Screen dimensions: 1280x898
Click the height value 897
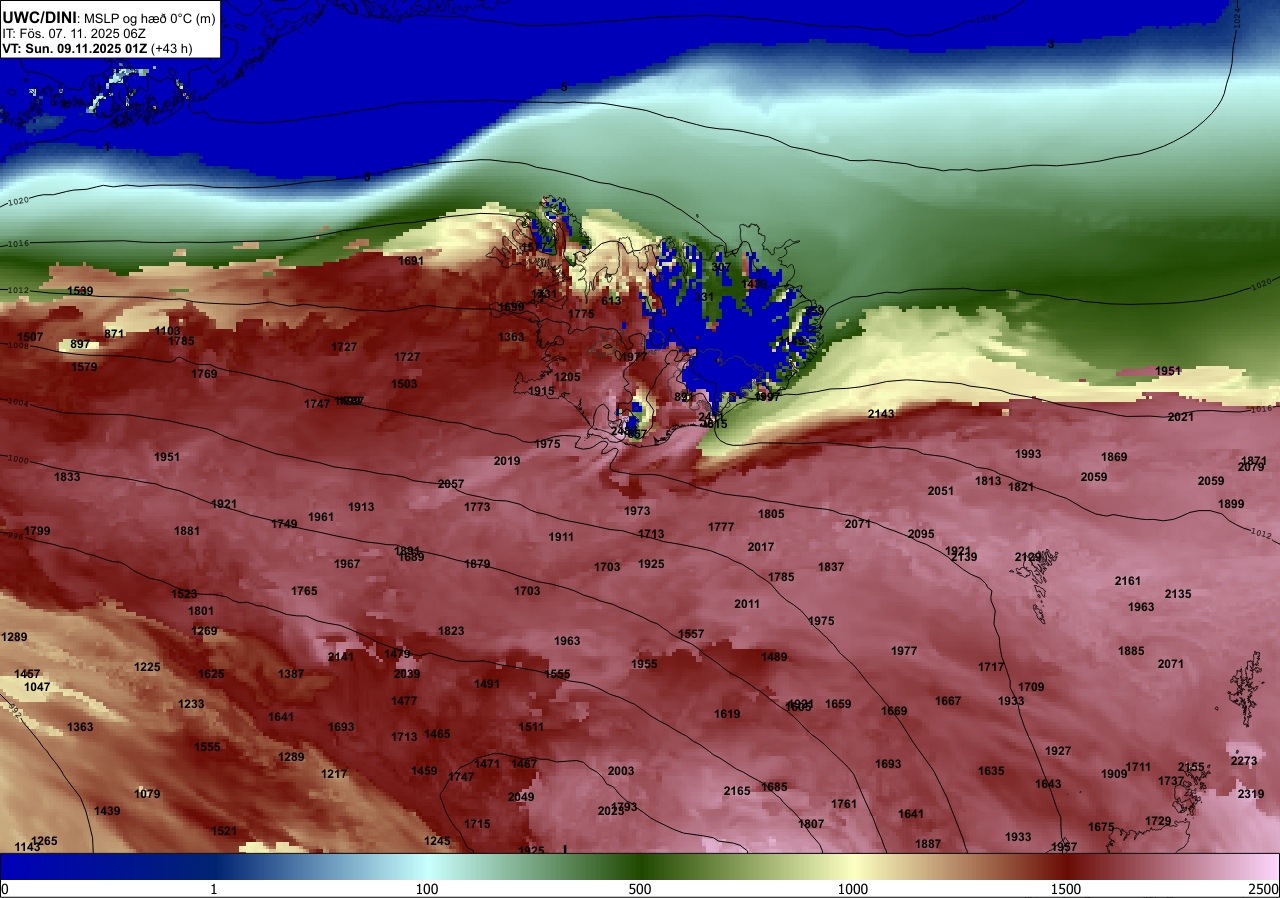pos(80,345)
